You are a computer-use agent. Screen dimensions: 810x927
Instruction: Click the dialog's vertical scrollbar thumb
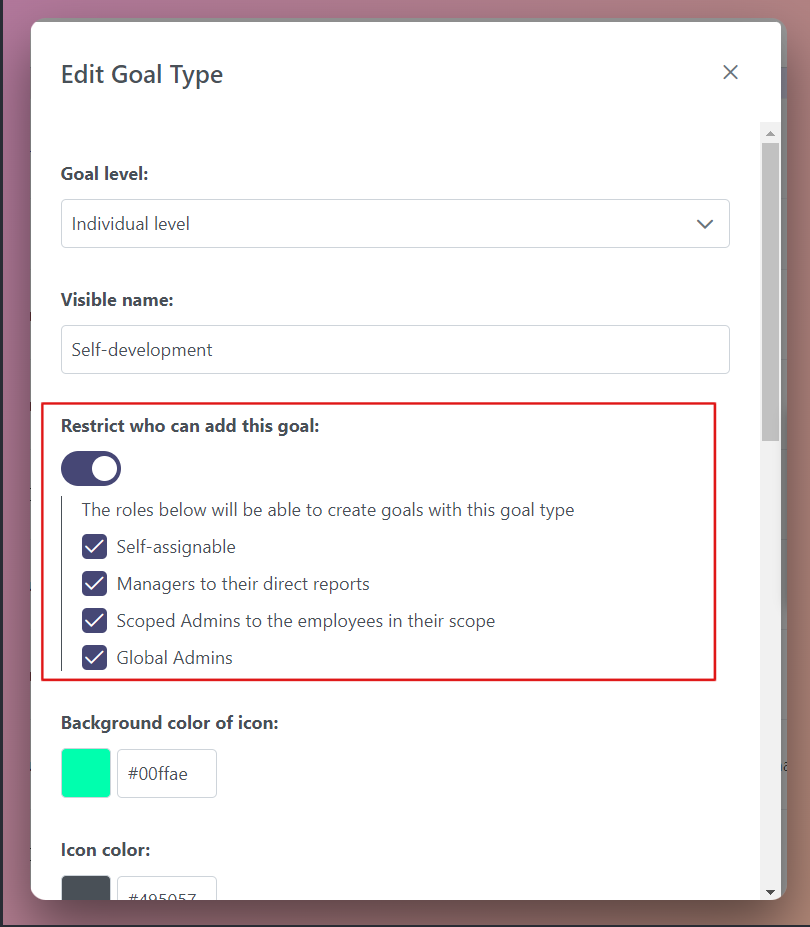click(770, 290)
